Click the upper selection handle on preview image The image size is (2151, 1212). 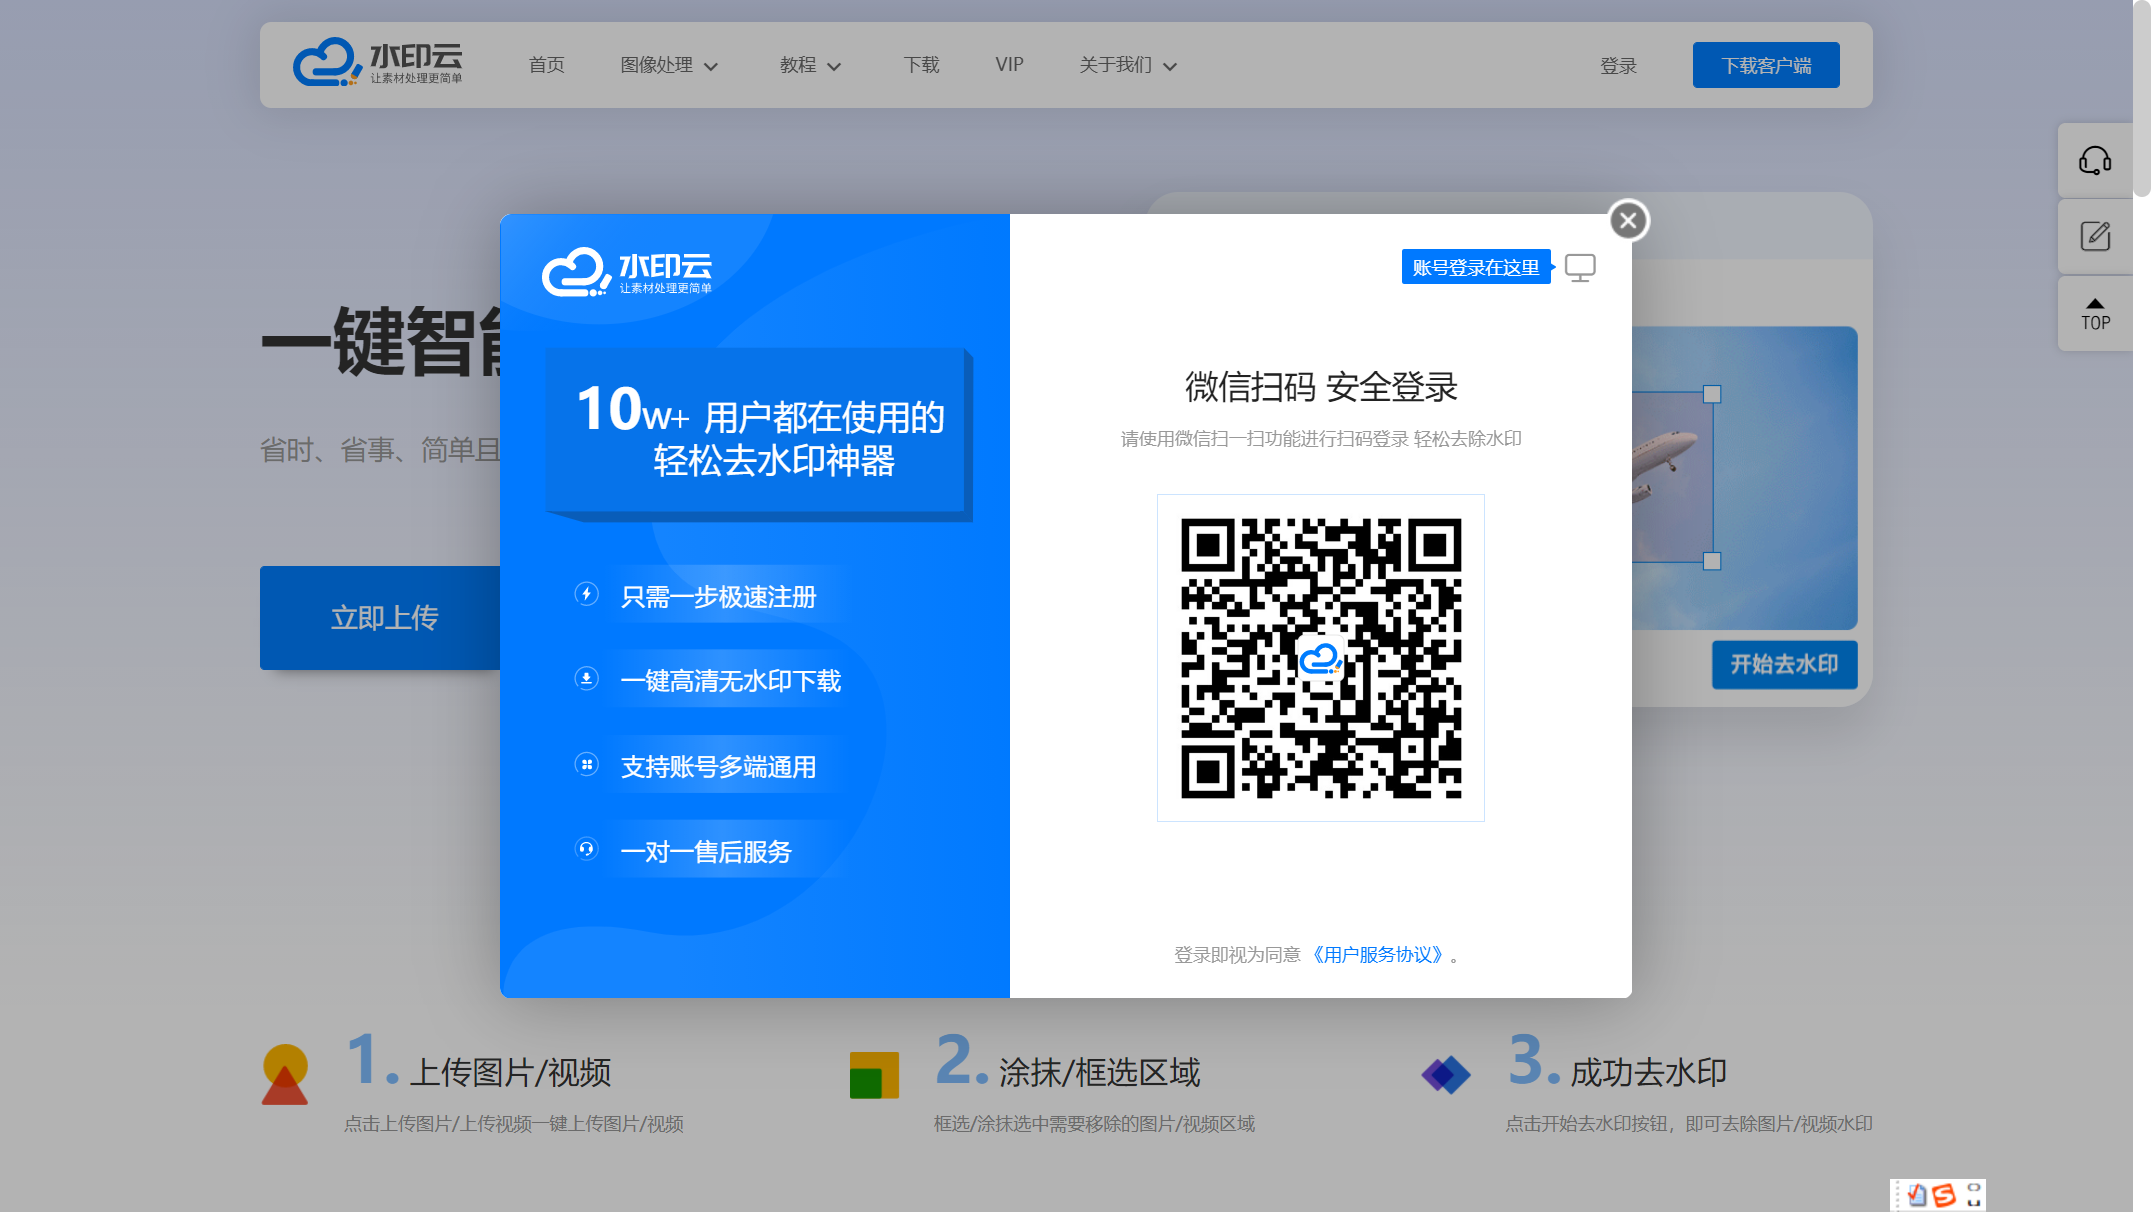(1712, 394)
